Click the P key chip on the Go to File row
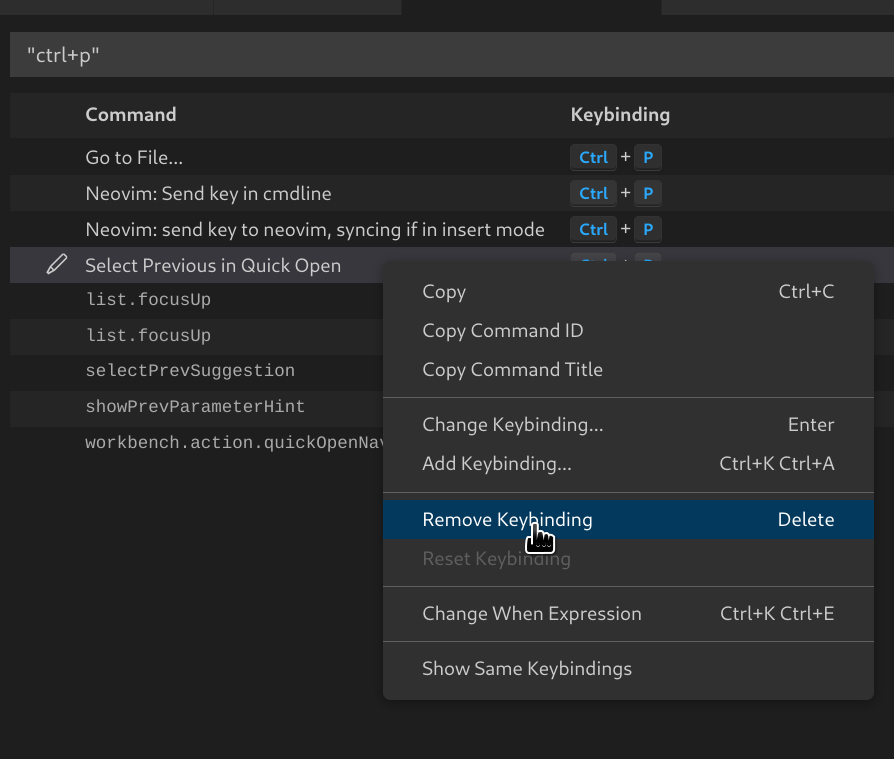 click(x=648, y=157)
